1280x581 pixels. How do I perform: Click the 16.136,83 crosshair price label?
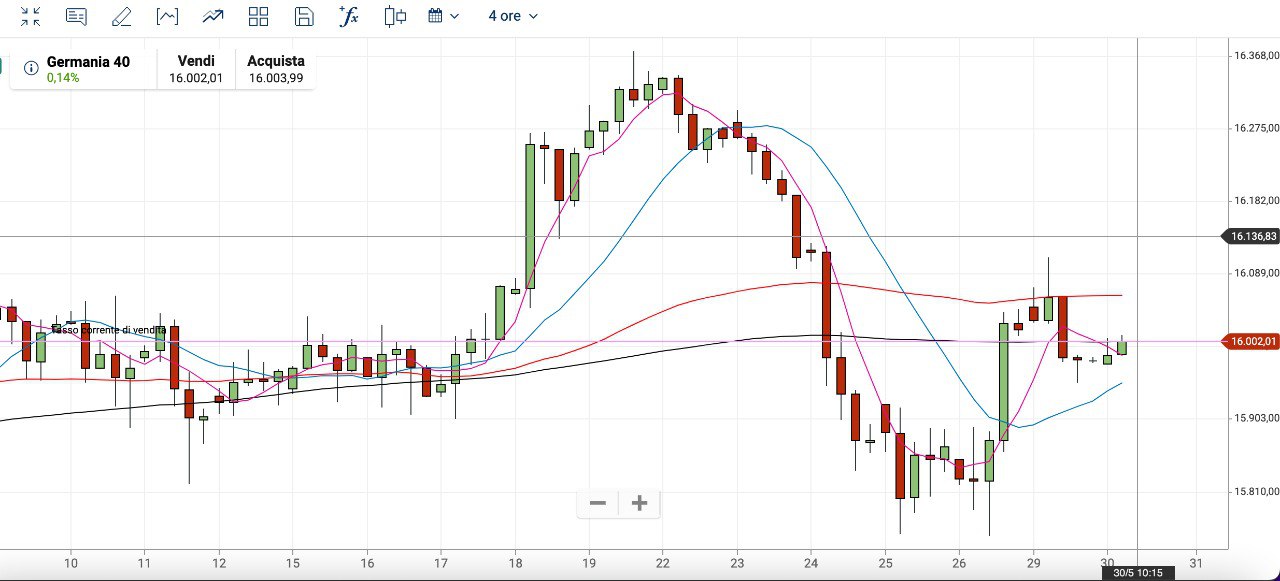pyautogui.click(x=1250, y=237)
